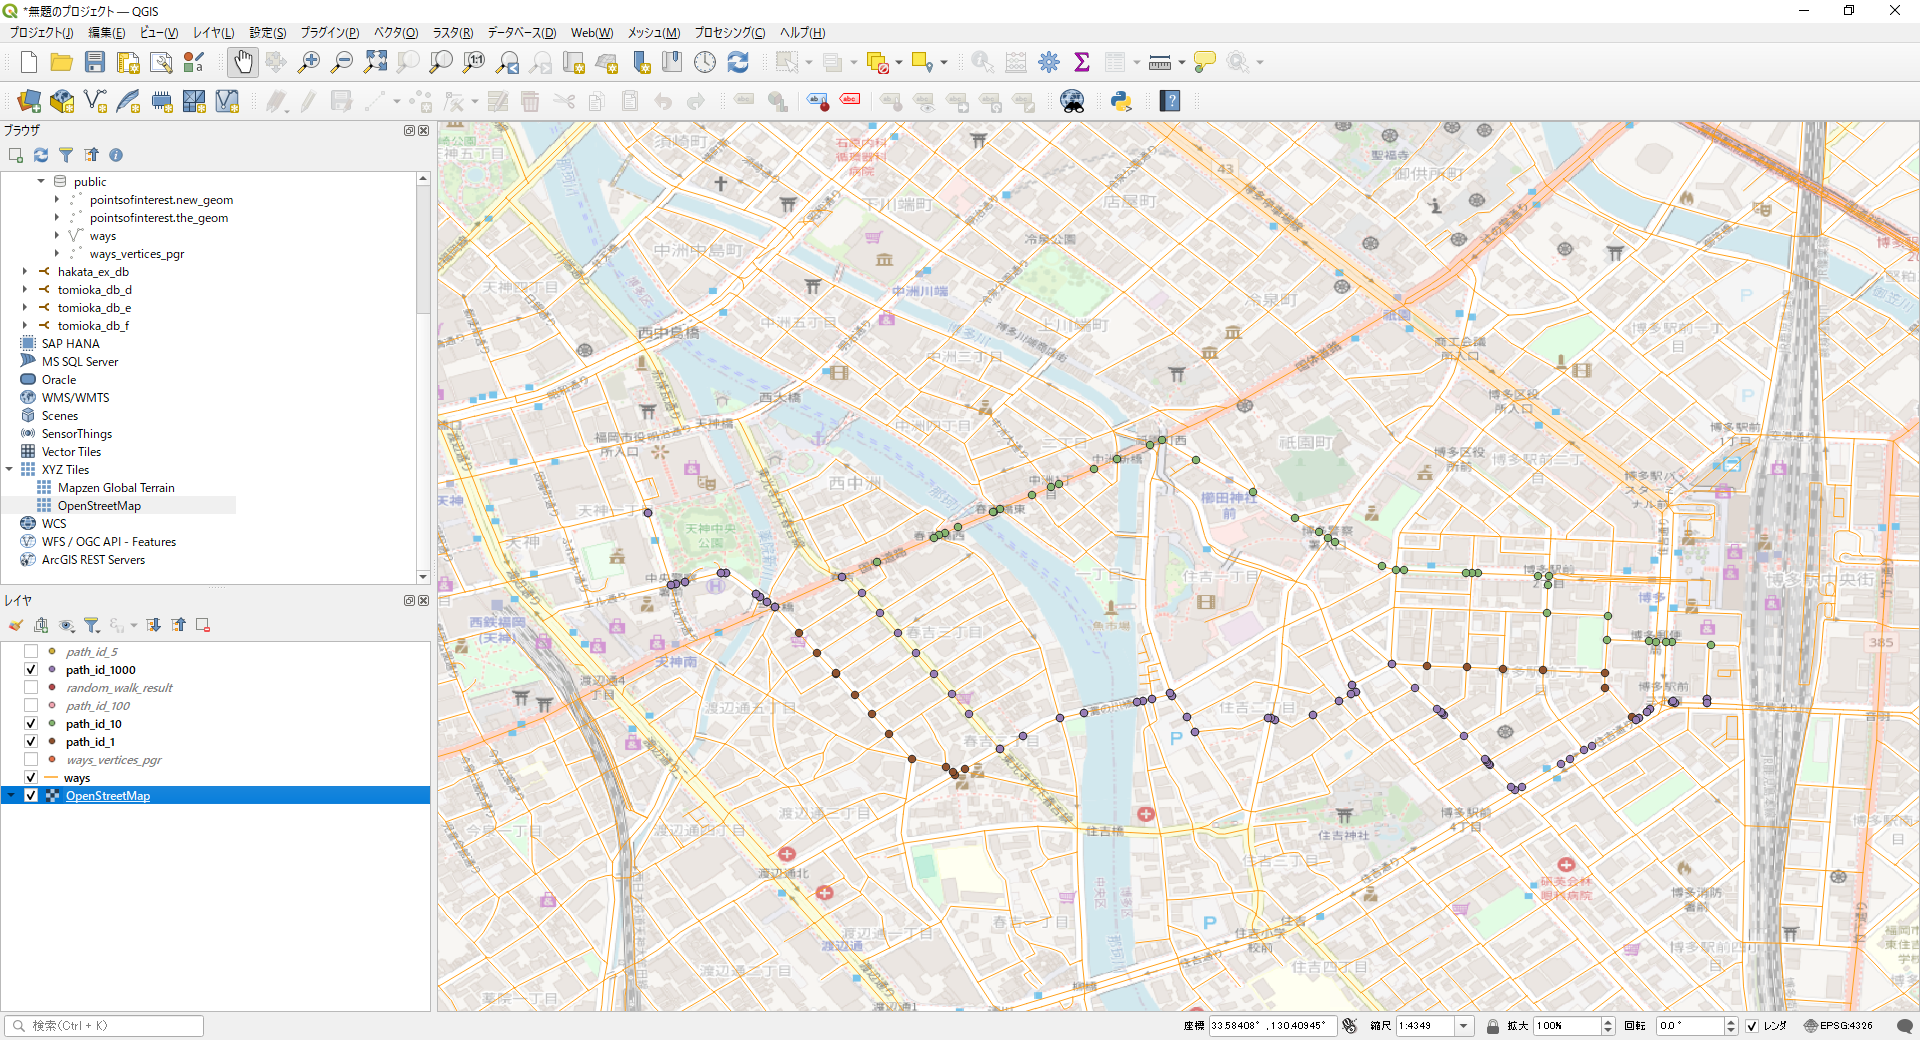Select Mapzen Global Terrain in browser
The width and height of the screenshot is (1920, 1040).
[x=116, y=488]
